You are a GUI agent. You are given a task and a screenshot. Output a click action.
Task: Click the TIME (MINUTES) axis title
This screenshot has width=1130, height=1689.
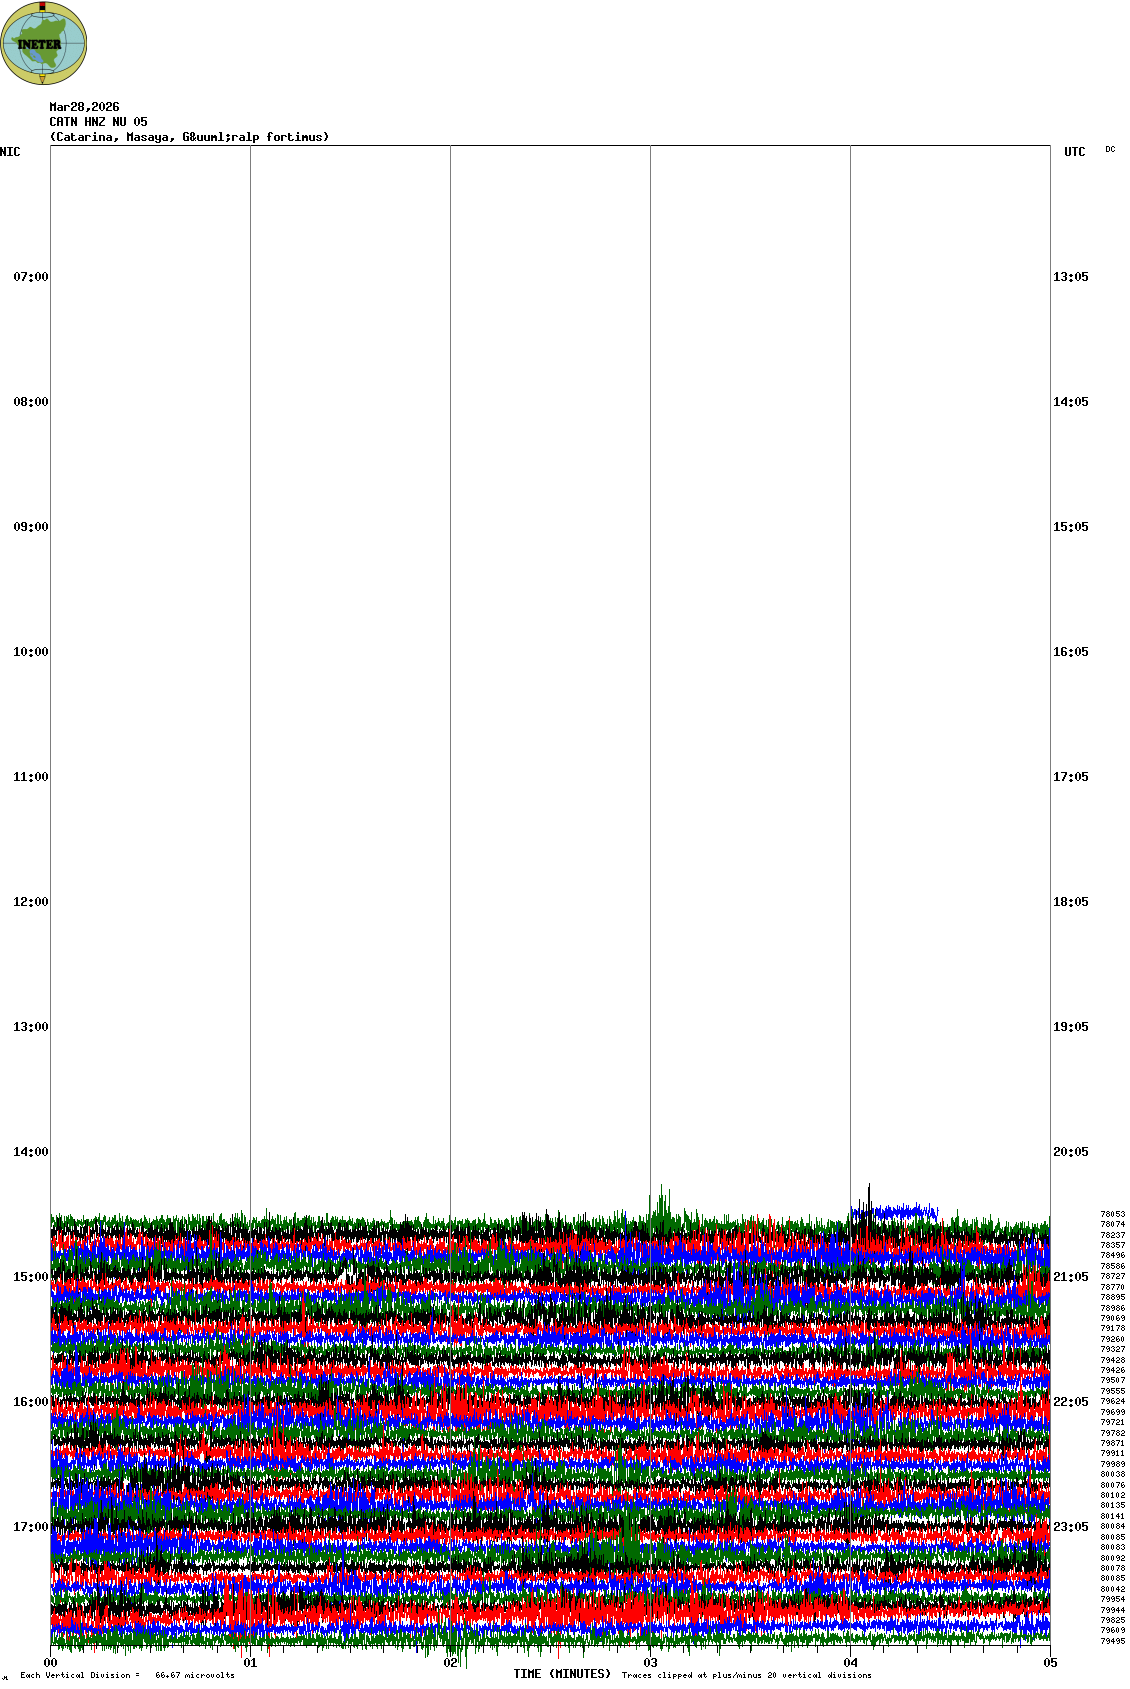click(x=562, y=1674)
